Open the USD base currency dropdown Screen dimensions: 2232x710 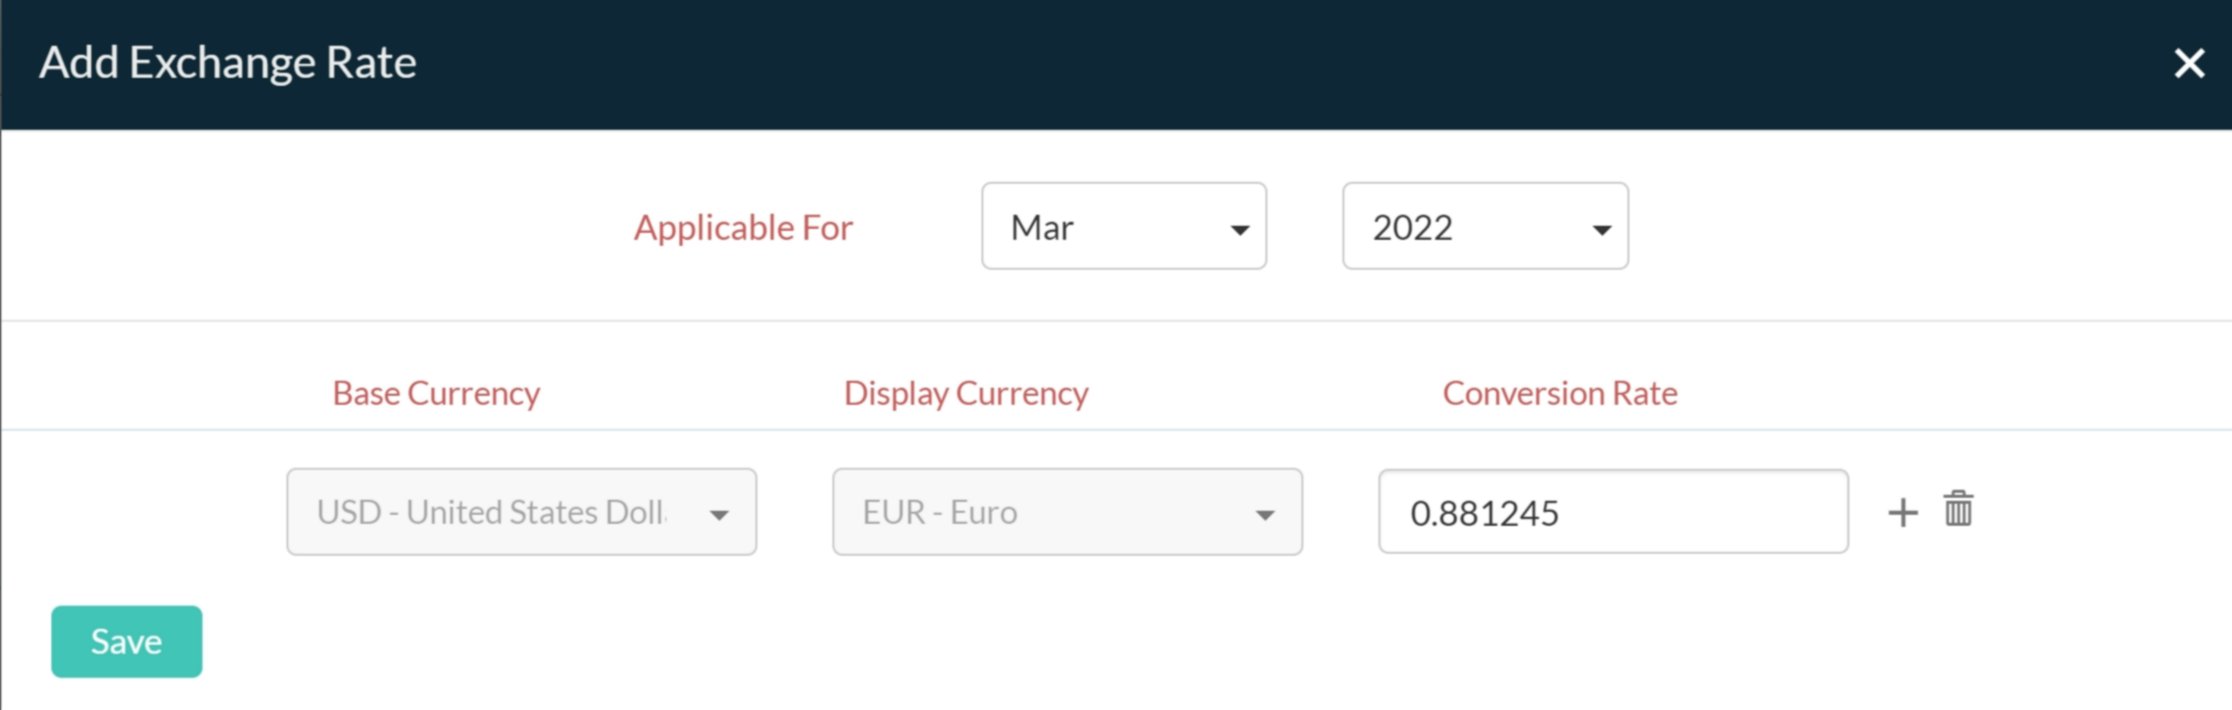pyautogui.click(x=520, y=512)
